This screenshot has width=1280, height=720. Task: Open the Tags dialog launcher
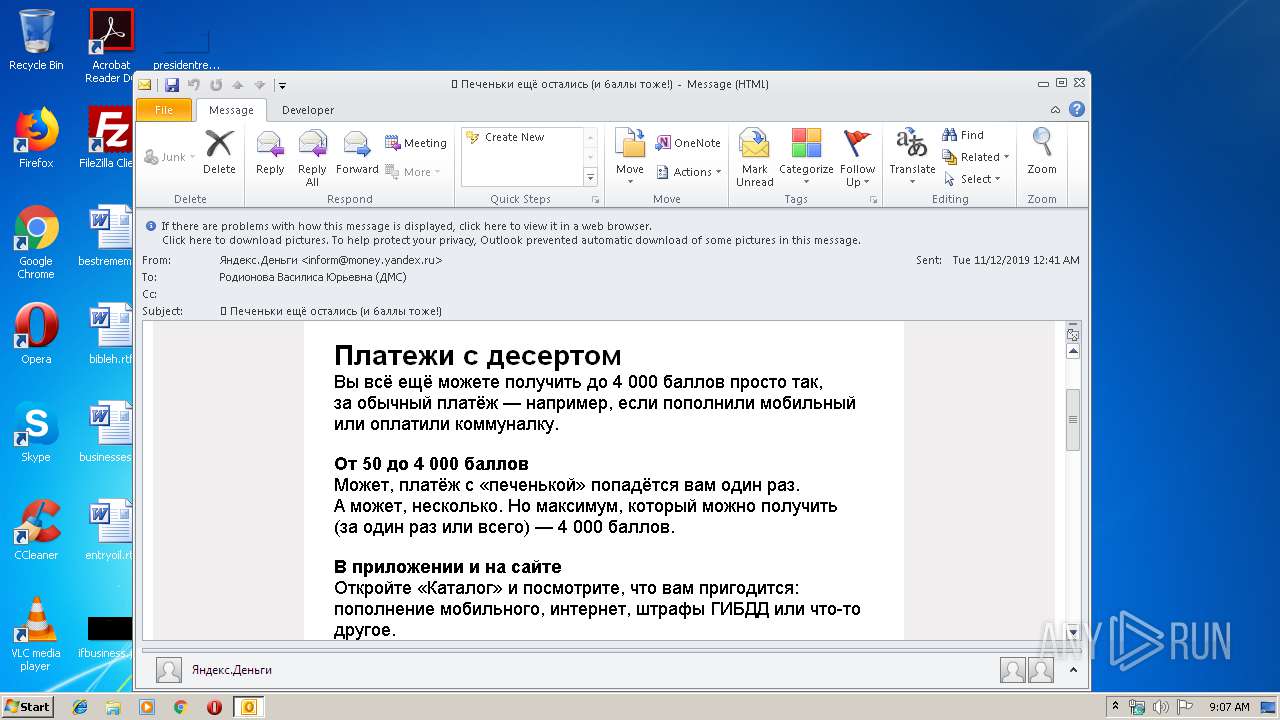coord(873,200)
